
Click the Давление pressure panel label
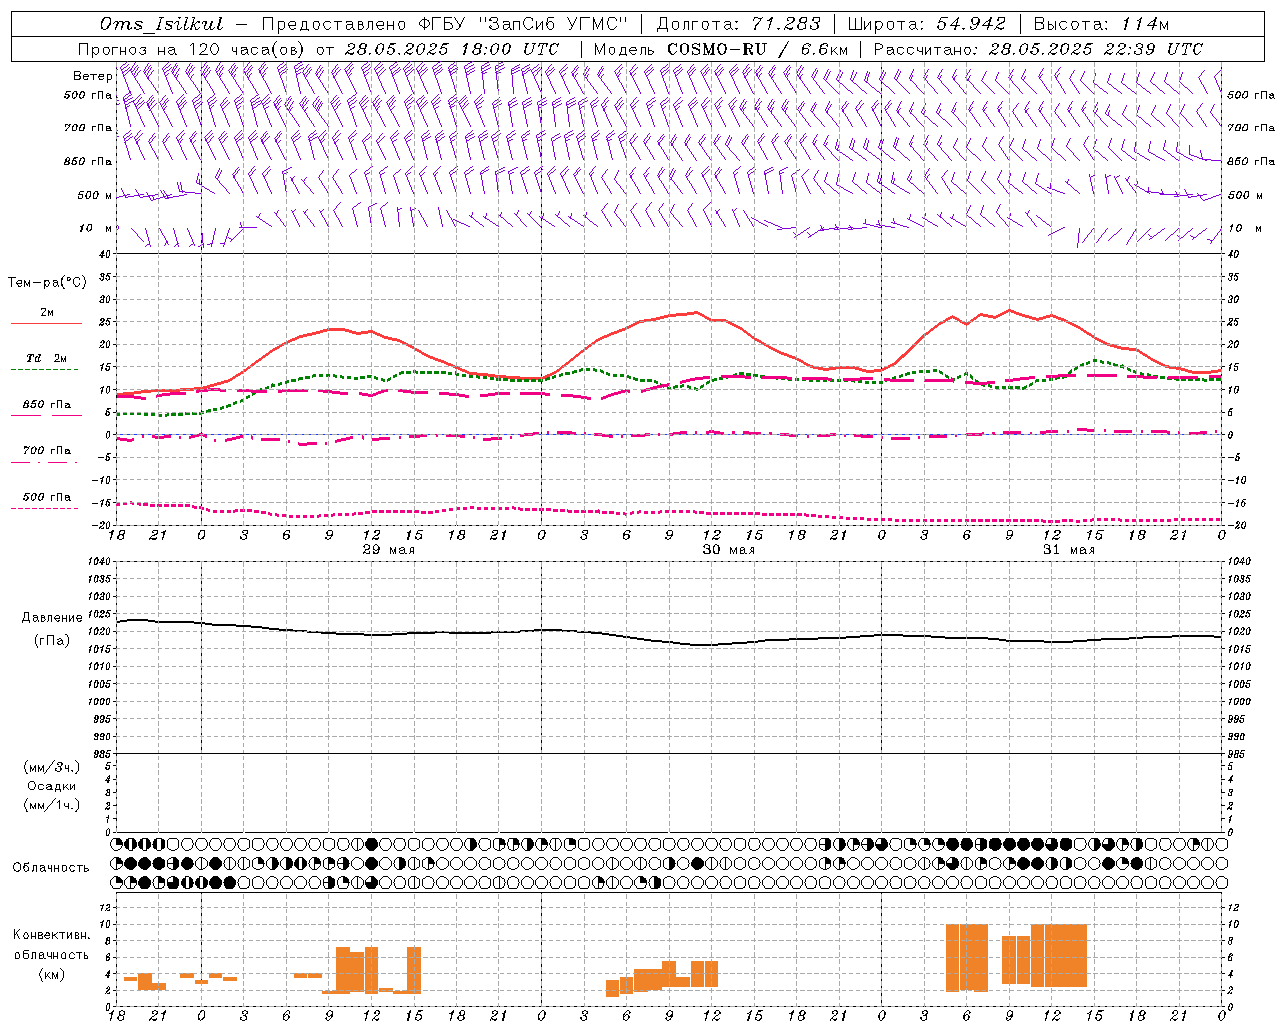[x=52, y=618]
